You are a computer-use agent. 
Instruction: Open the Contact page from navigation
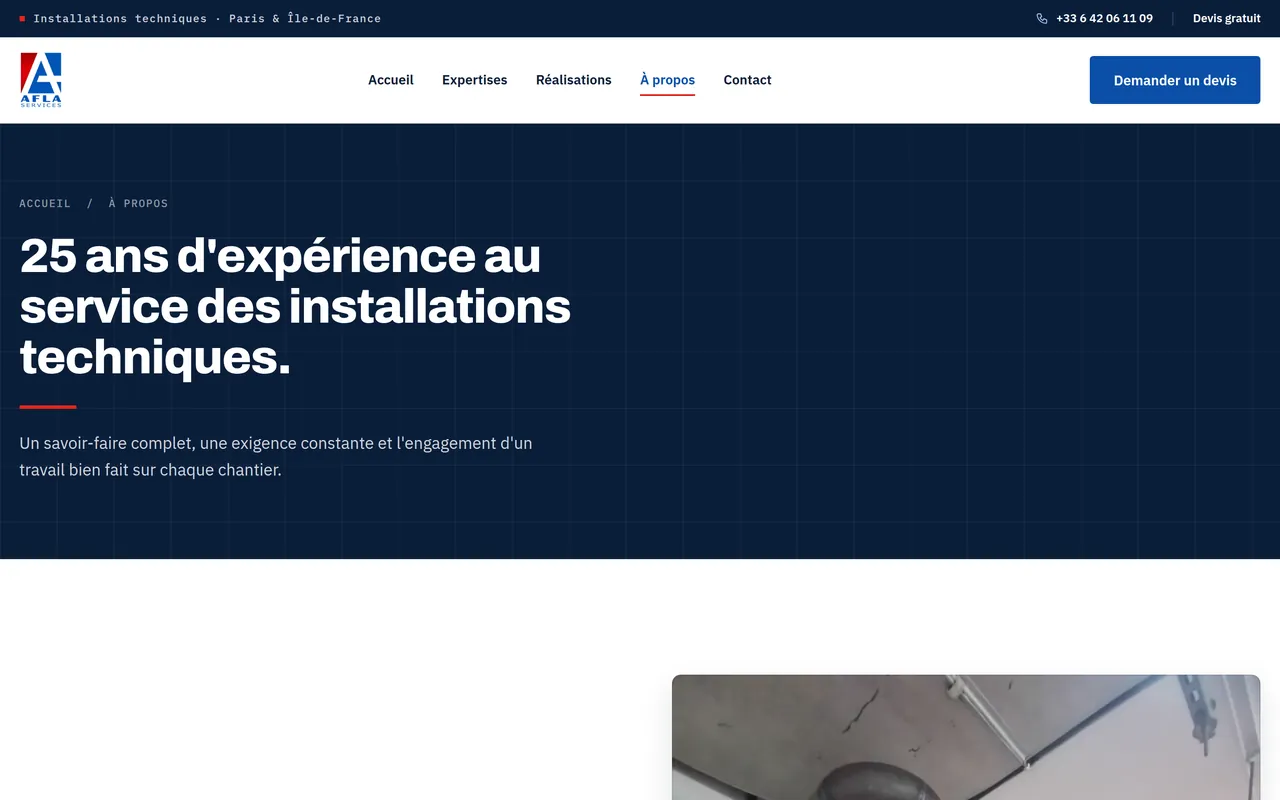748,80
